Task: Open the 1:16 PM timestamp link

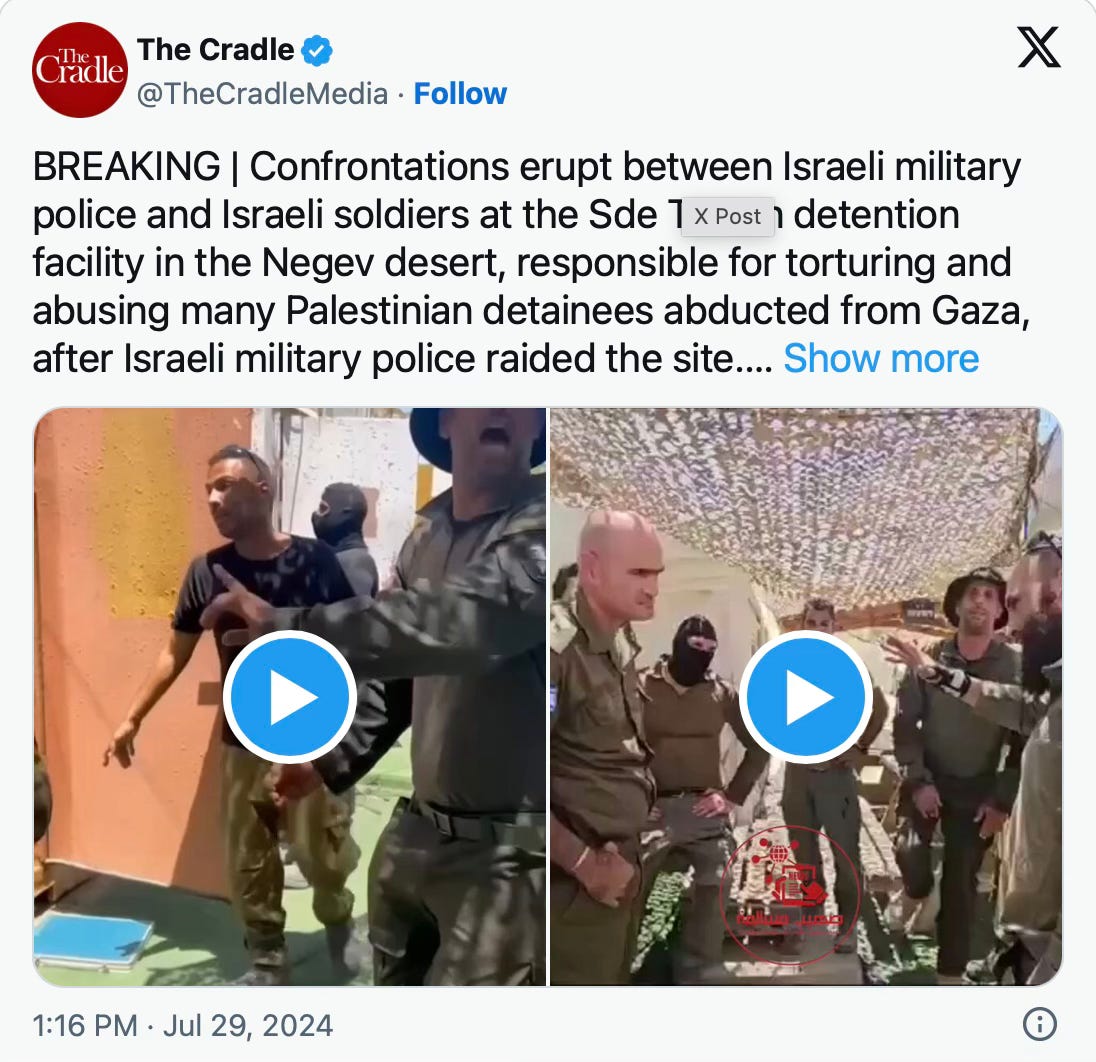Action: tap(85, 1026)
